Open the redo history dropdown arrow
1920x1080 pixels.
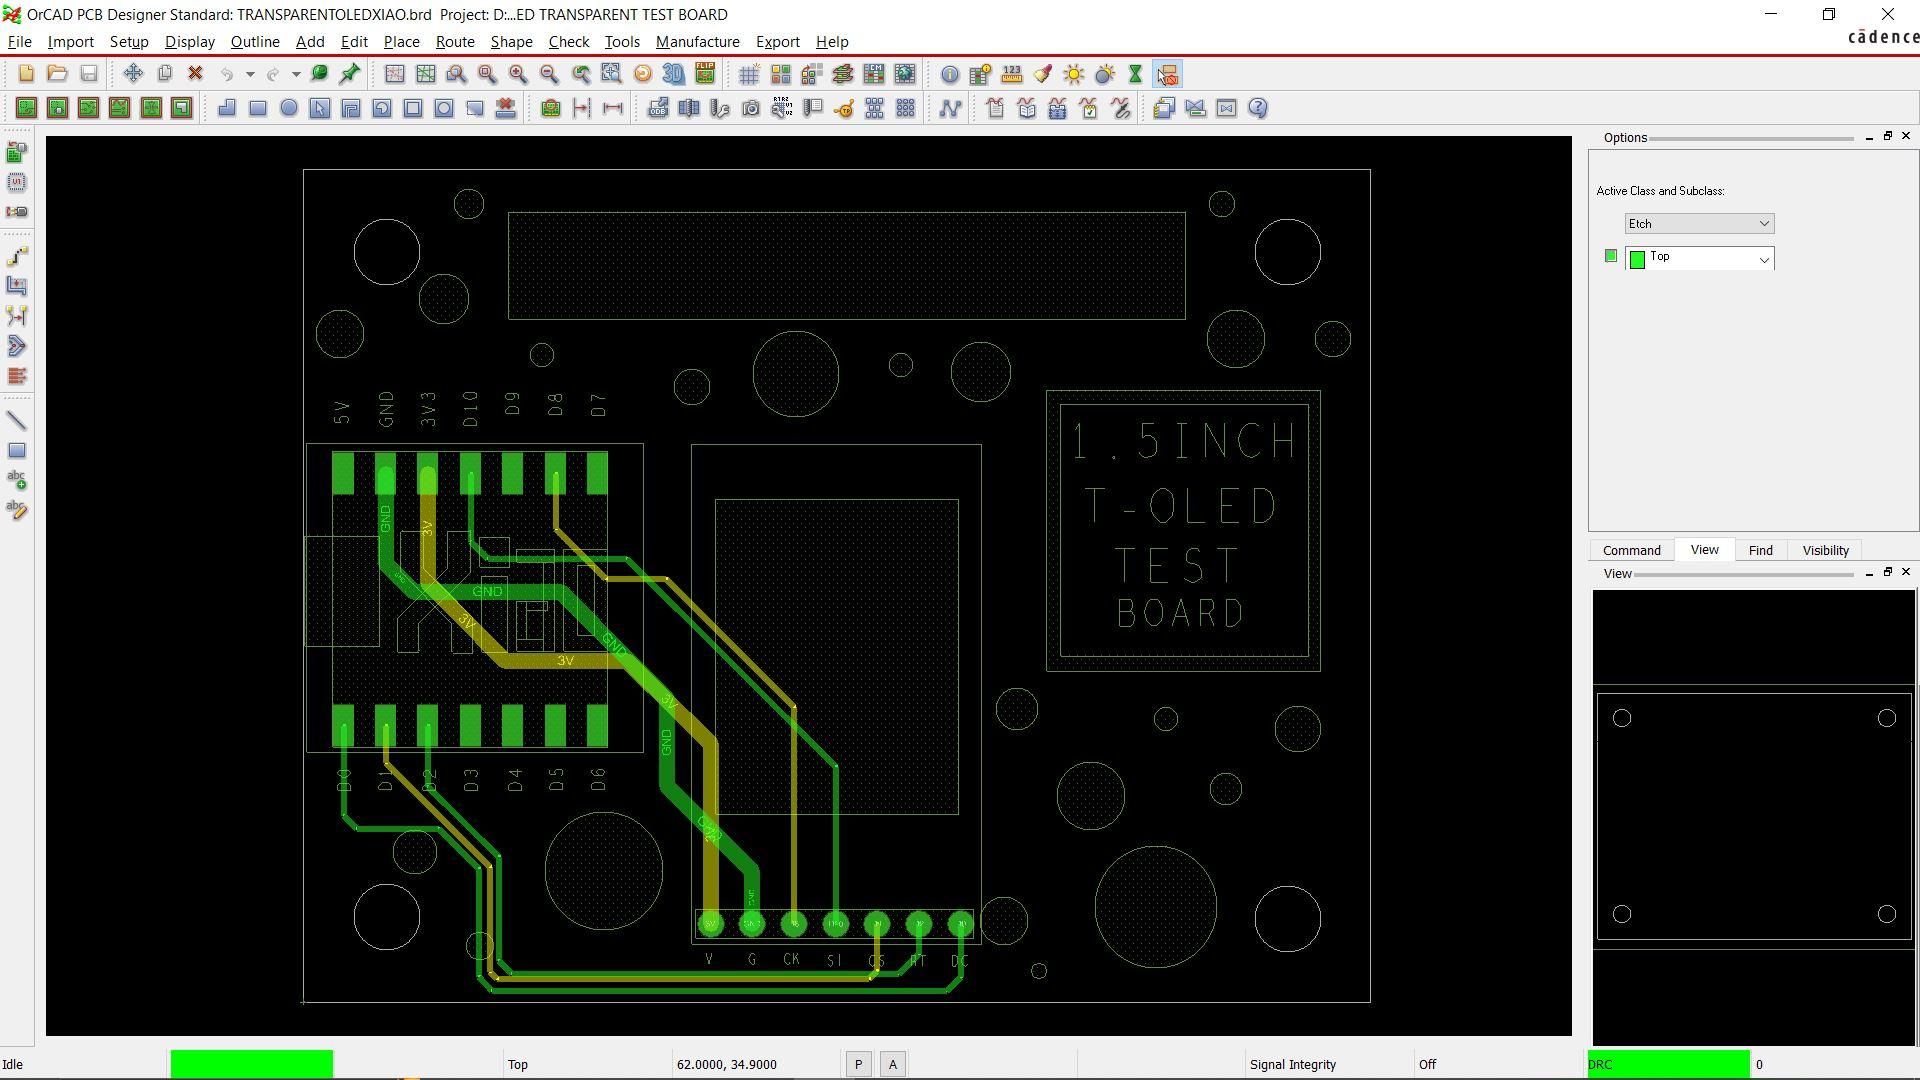296,74
